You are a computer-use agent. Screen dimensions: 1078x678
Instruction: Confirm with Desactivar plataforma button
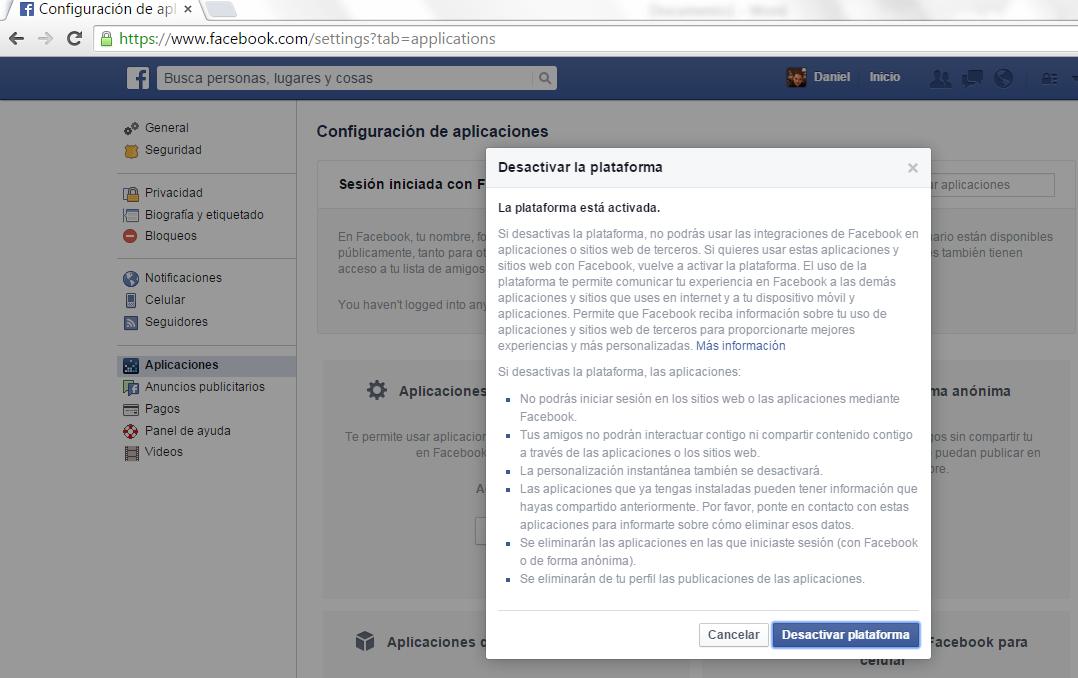tap(845, 635)
